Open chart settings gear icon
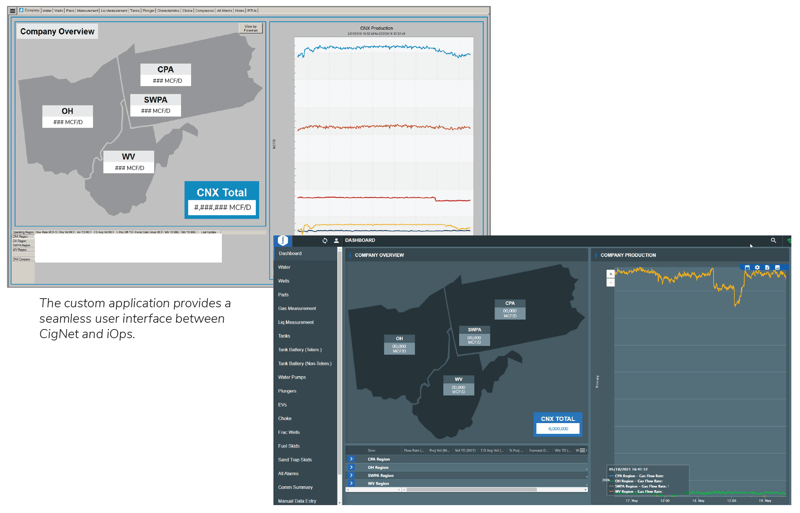 (x=757, y=267)
